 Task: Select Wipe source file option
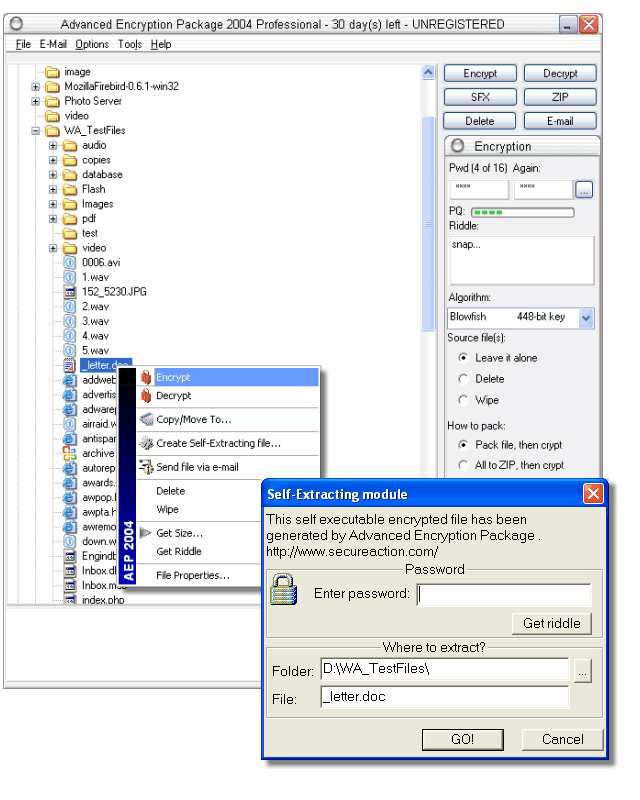463,400
